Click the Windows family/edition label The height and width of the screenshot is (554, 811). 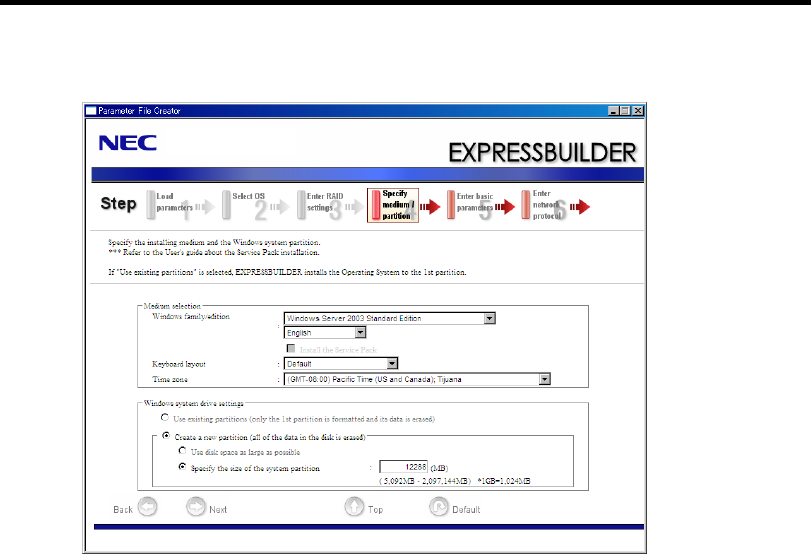click(x=191, y=317)
